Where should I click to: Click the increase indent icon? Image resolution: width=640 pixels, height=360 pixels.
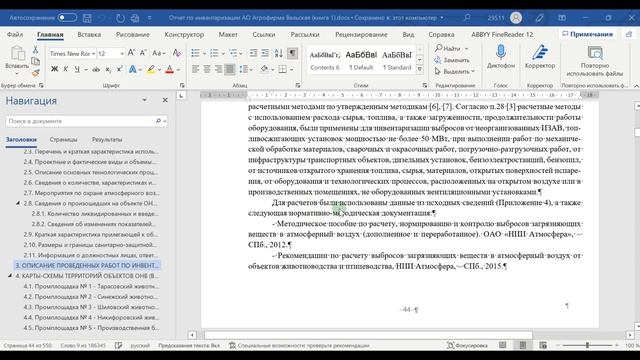pos(265,53)
